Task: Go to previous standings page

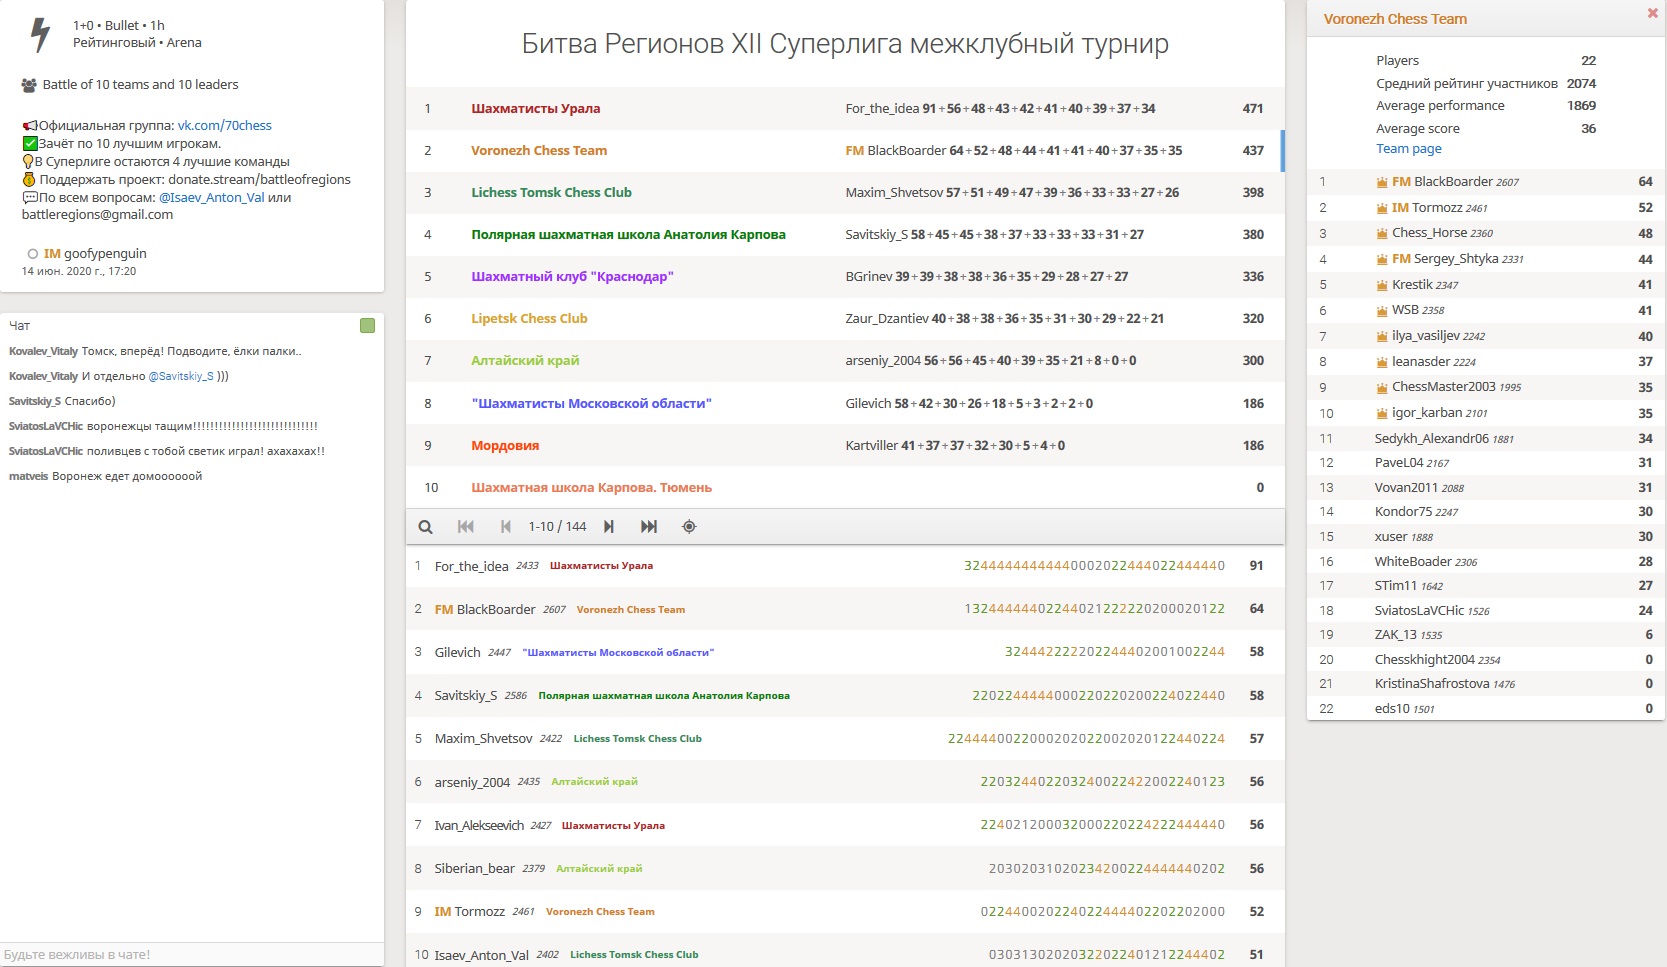Action: [x=505, y=527]
